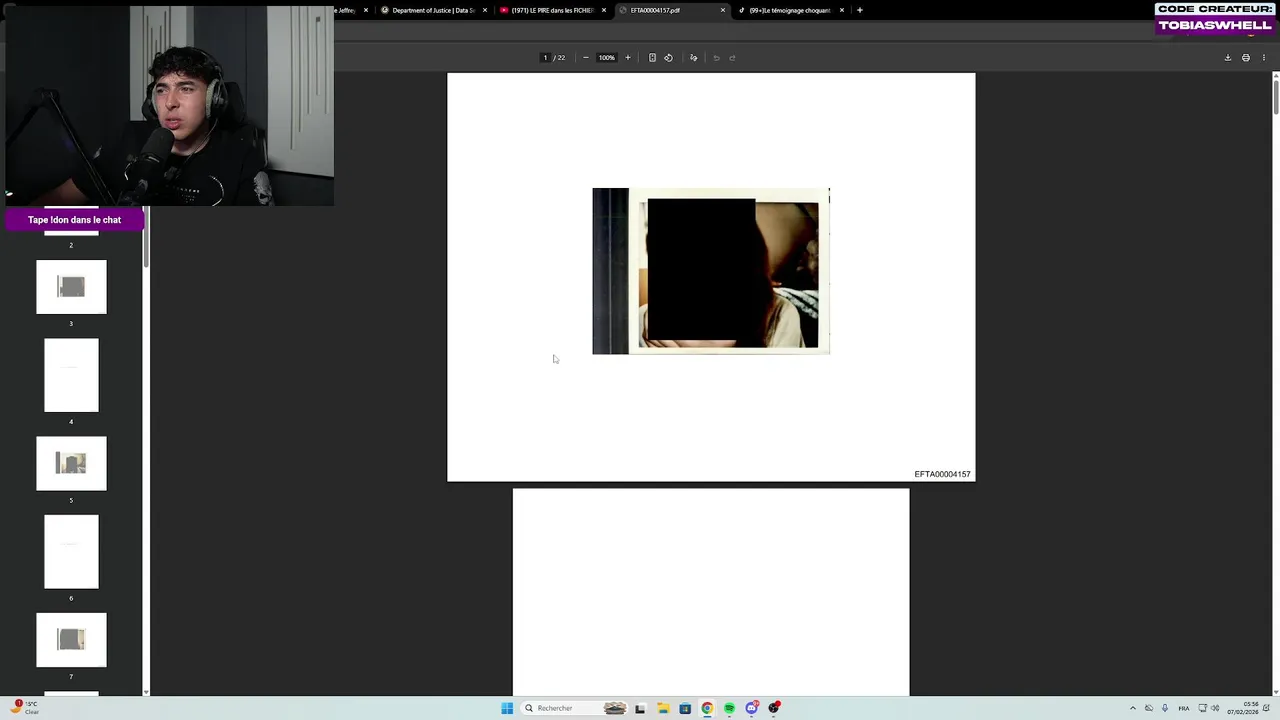Zoom out the PDF with minus button
The width and height of the screenshot is (1280, 720).
pyautogui.click(x=586, y=57)
